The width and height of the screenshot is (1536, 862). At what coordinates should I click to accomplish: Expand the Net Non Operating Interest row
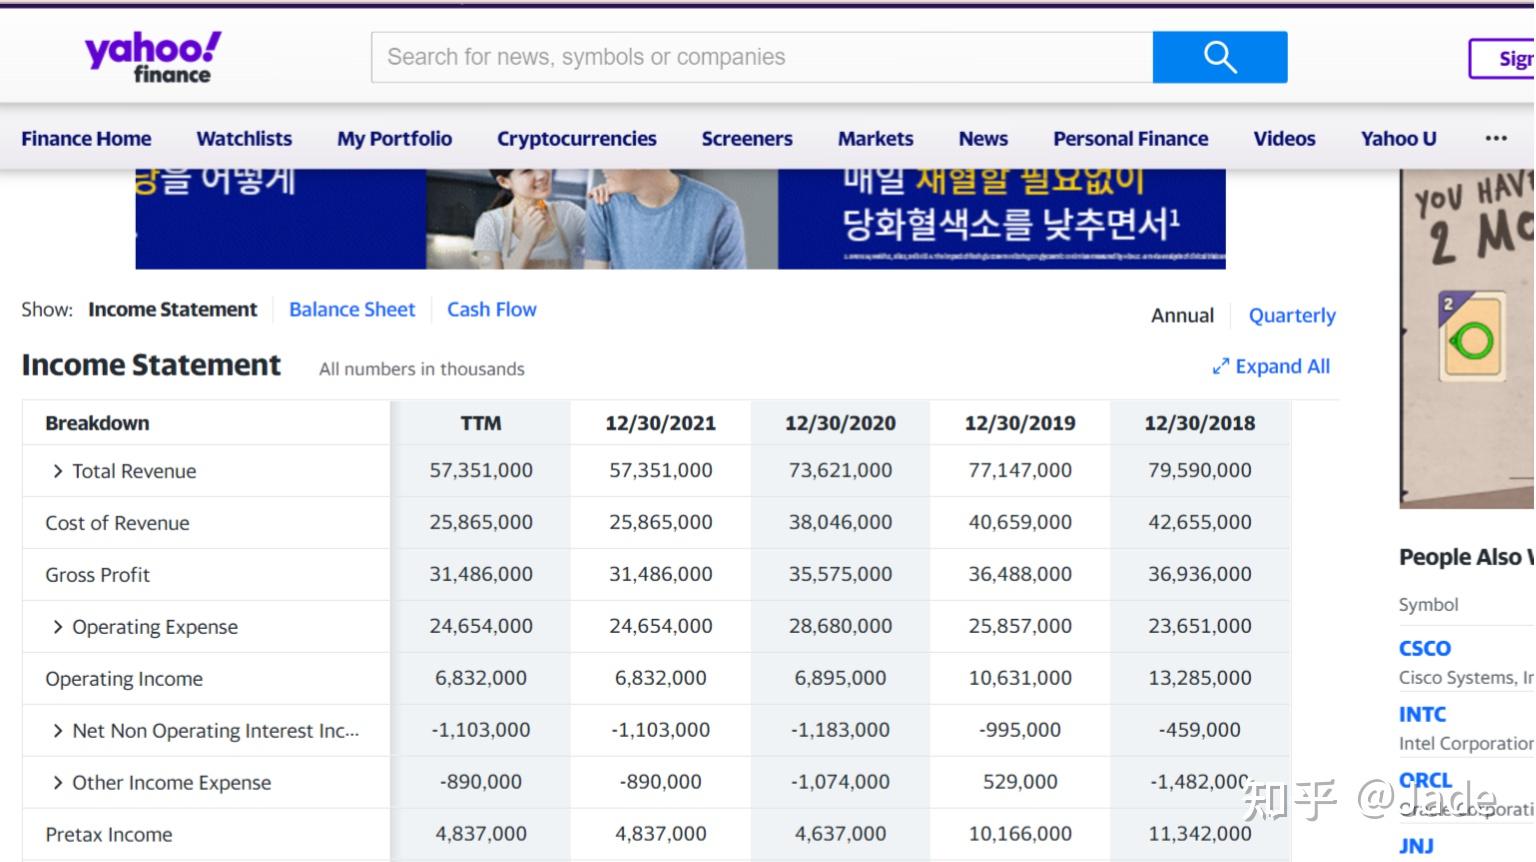pyautogui.click(x=58, y=730)
